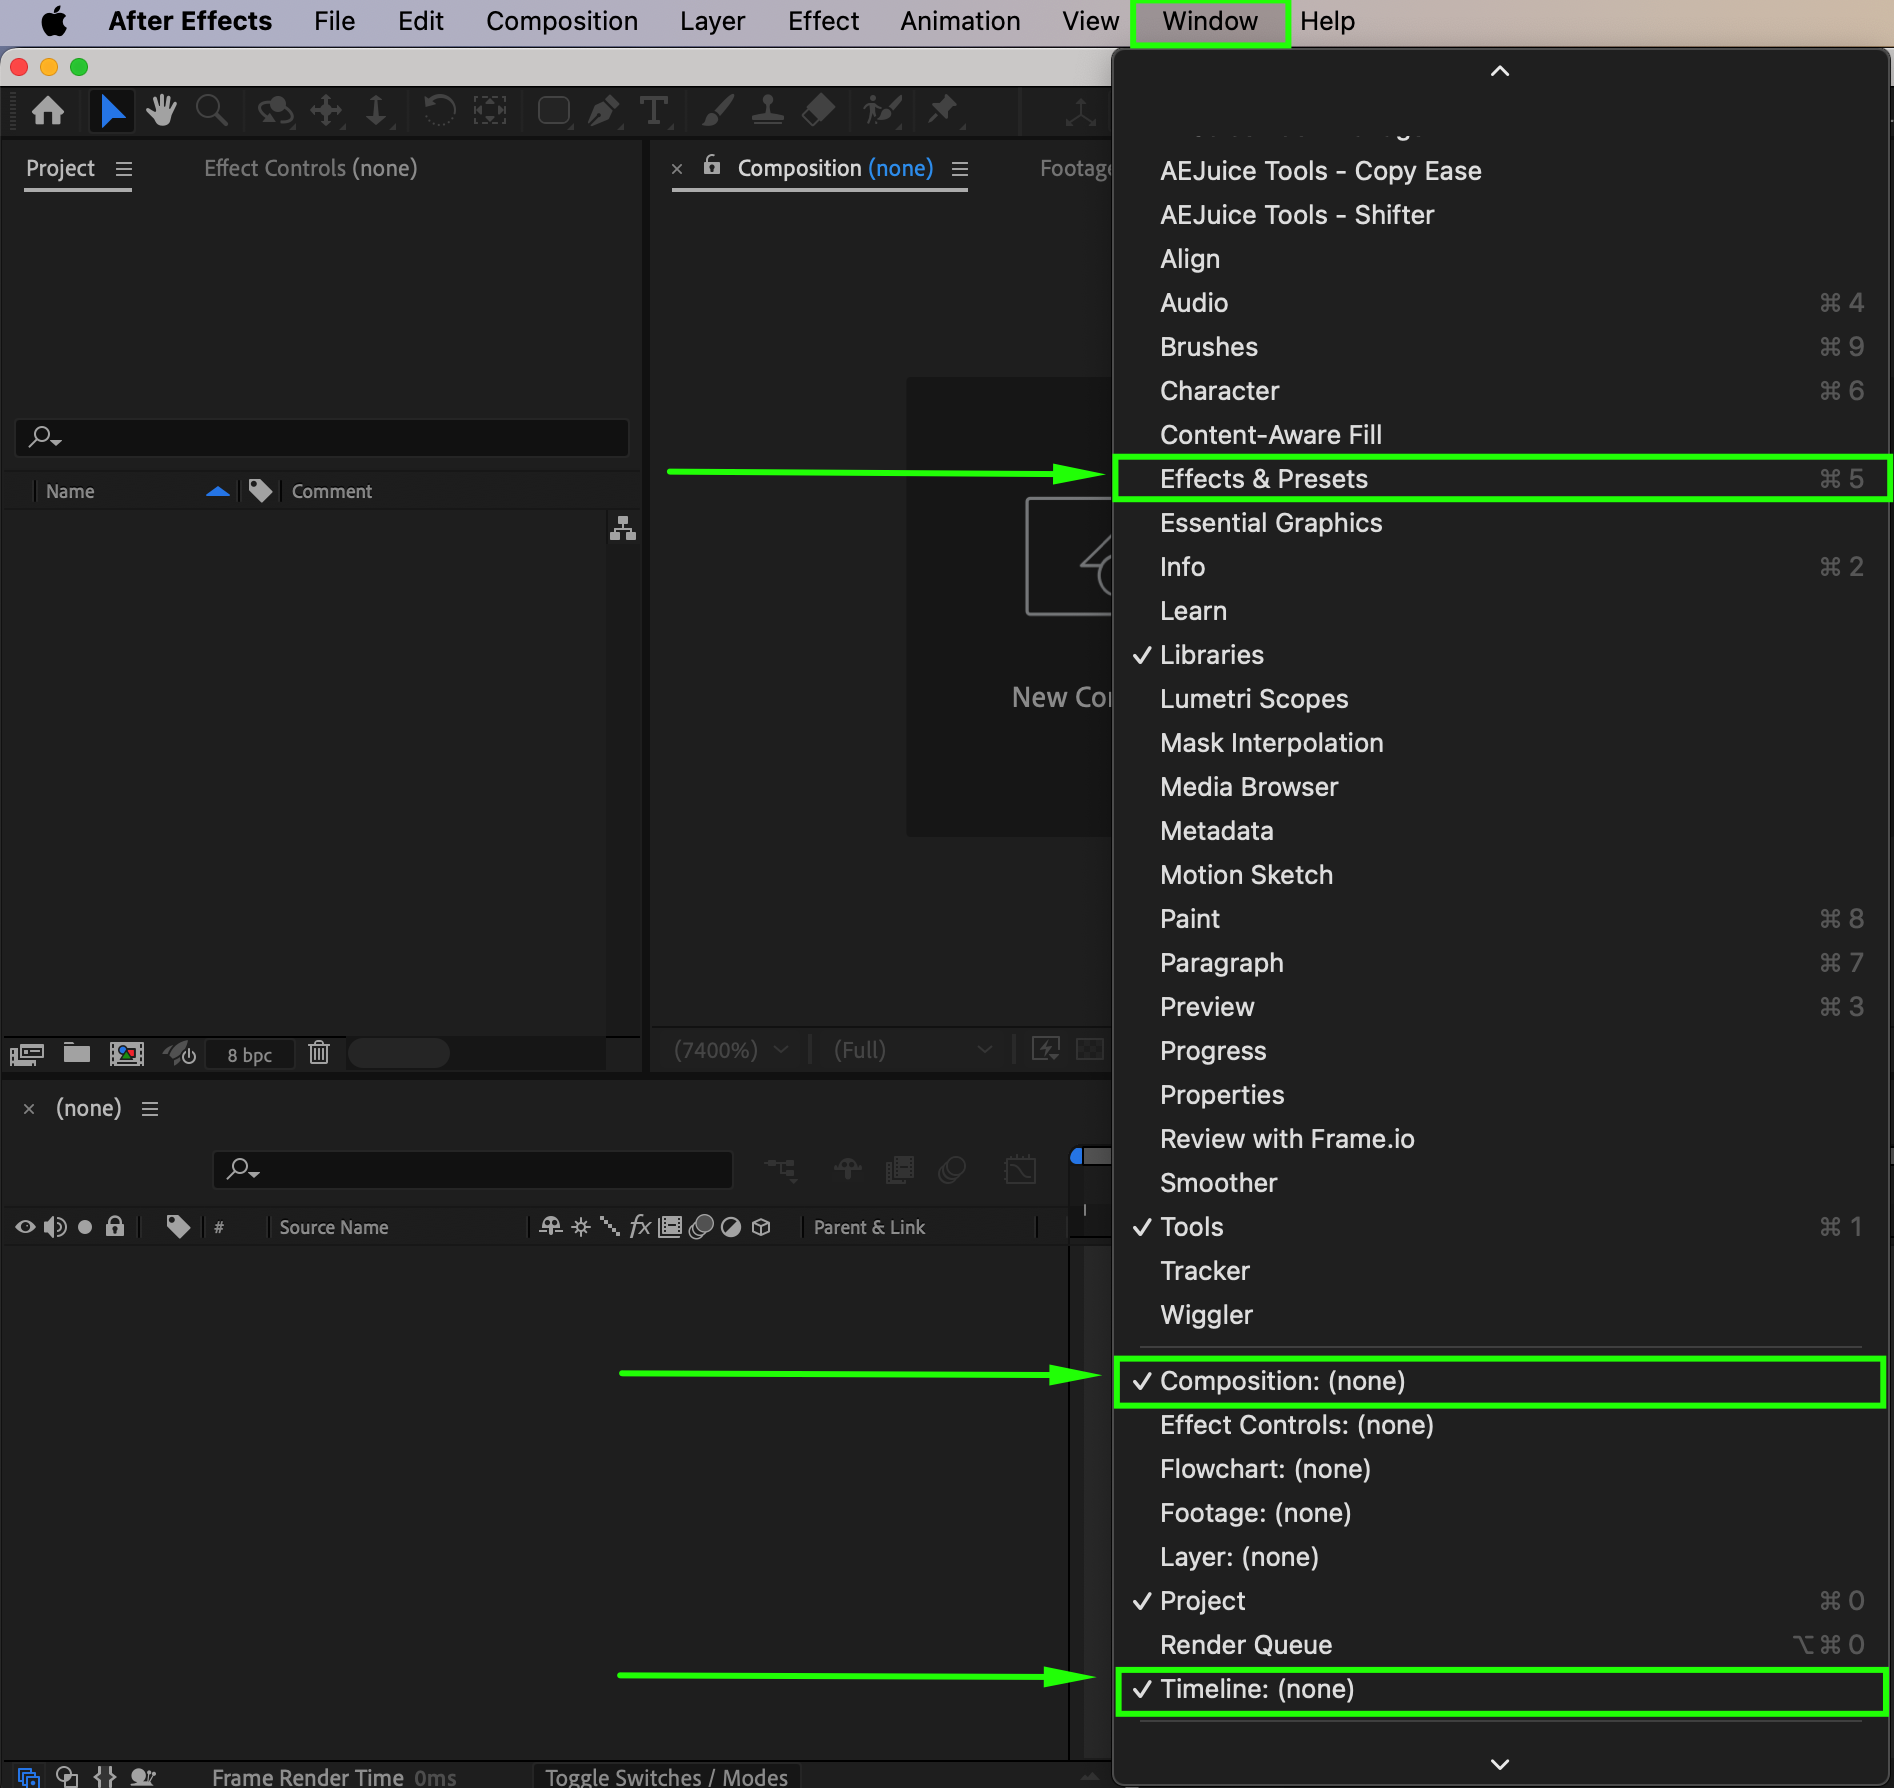Select the Zoom magnifier tool

pos(211,110)
